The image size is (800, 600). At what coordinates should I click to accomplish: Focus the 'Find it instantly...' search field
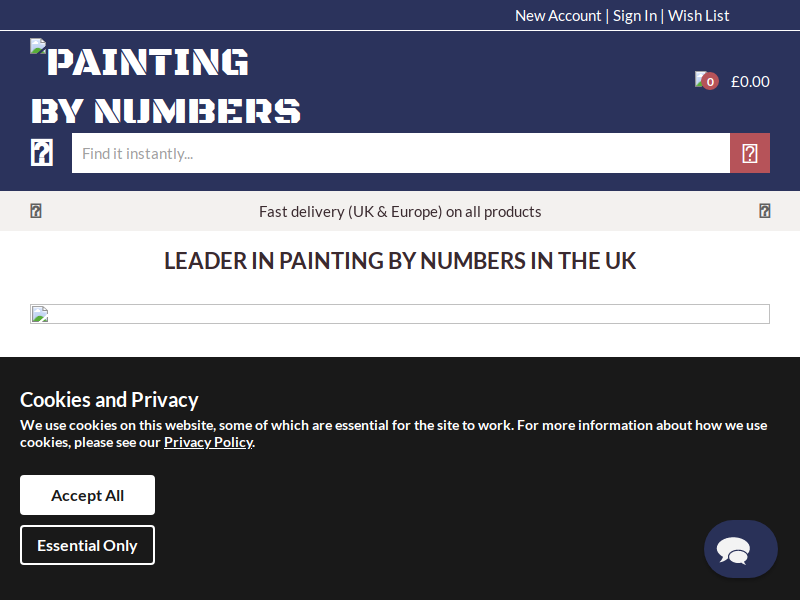pos(401,153)
